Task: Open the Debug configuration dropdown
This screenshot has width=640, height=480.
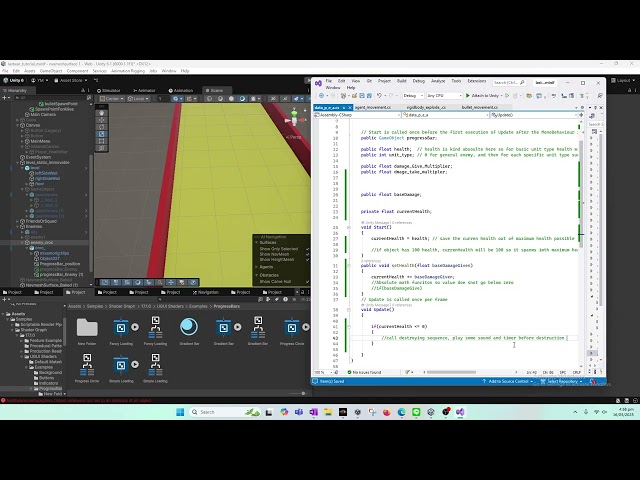Action: tap(412, 95)
